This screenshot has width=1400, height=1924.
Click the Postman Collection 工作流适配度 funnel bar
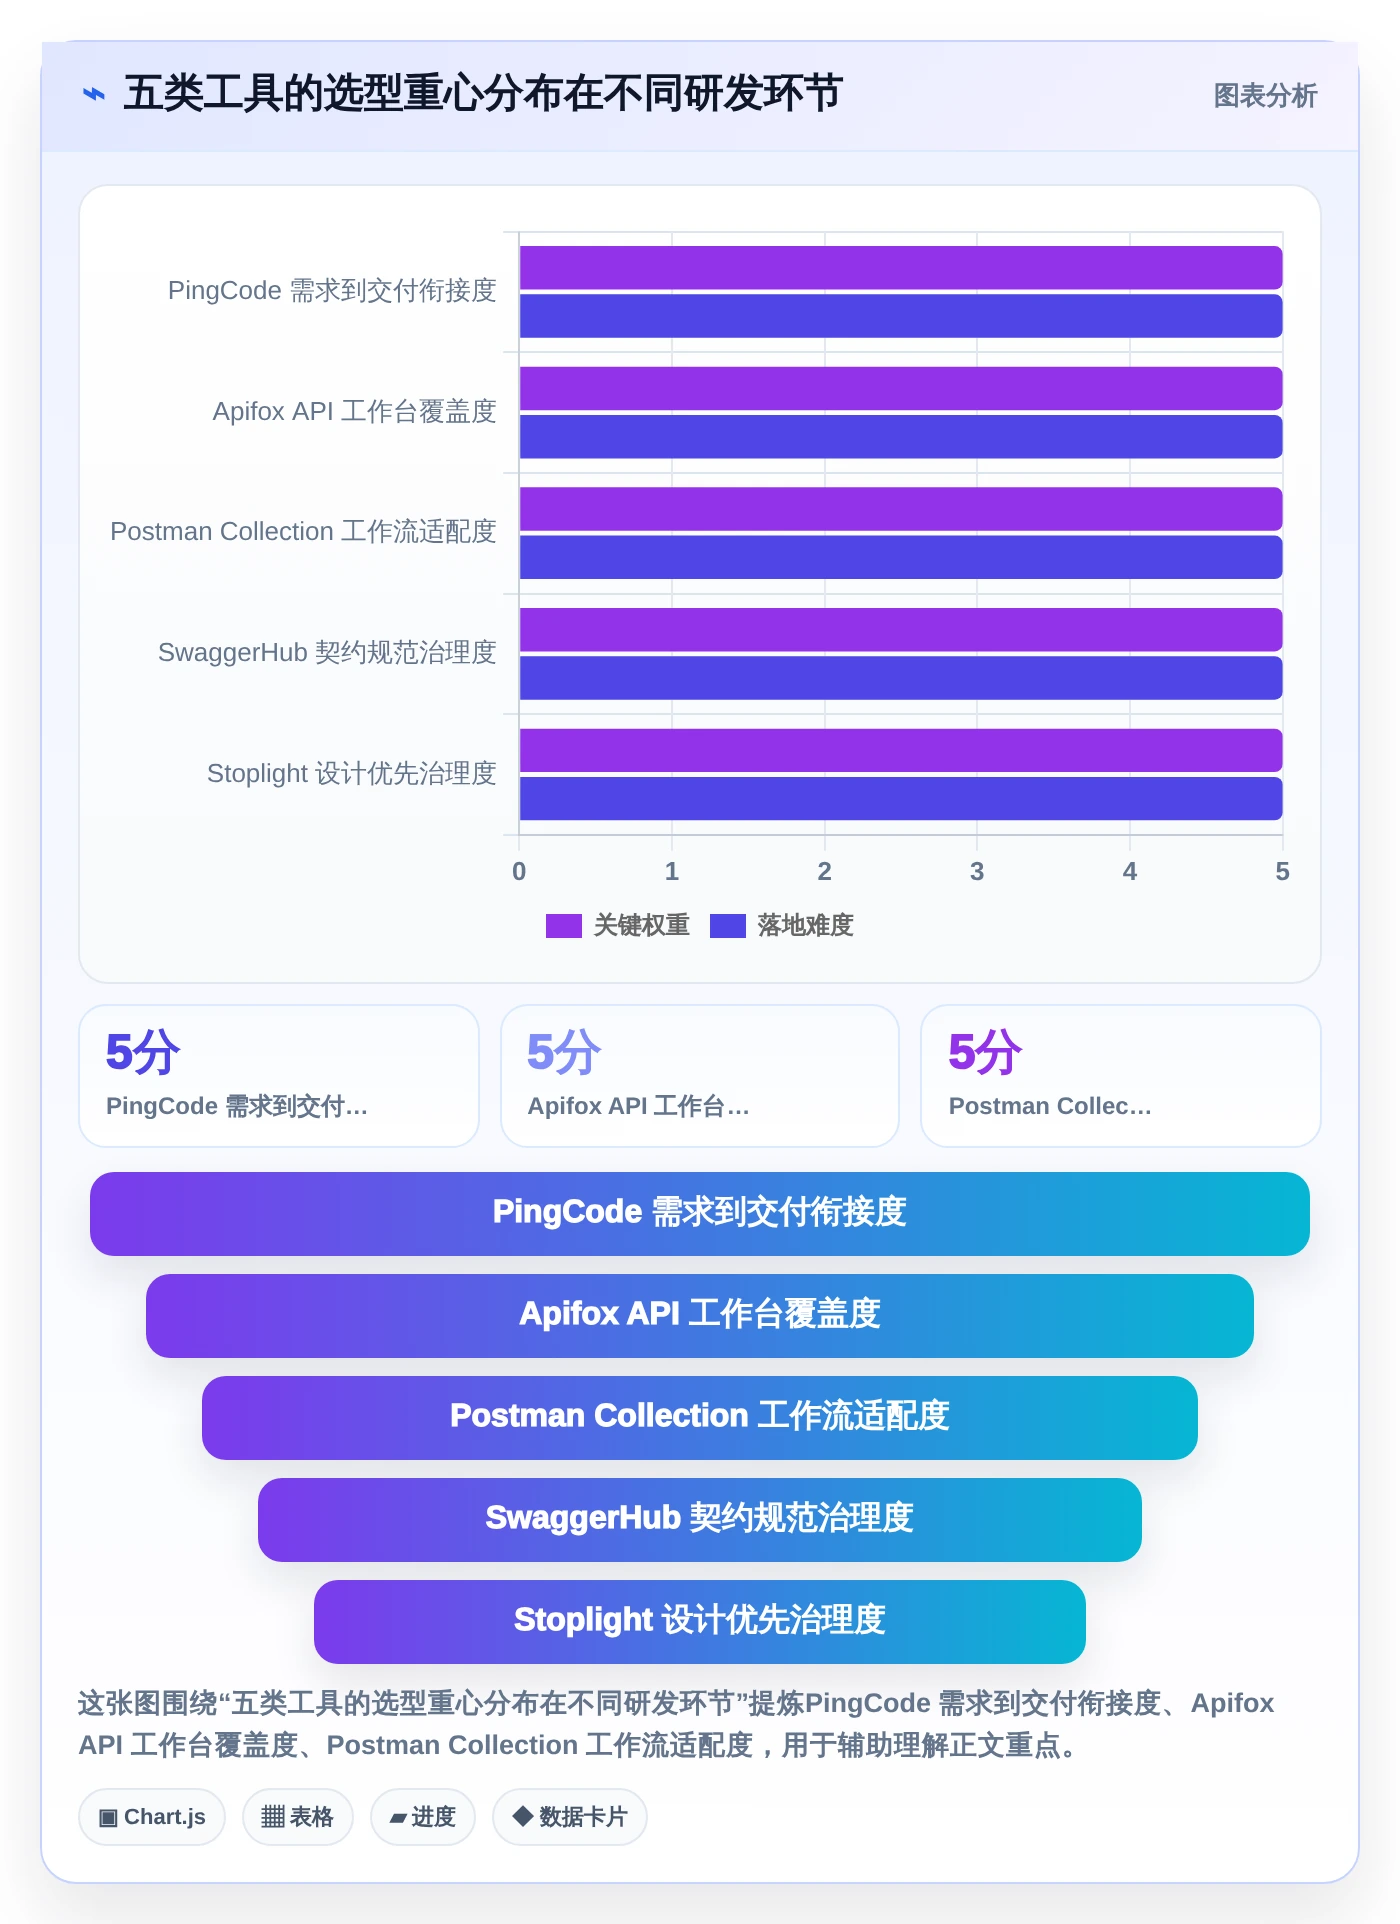[x=700, y=1418]
